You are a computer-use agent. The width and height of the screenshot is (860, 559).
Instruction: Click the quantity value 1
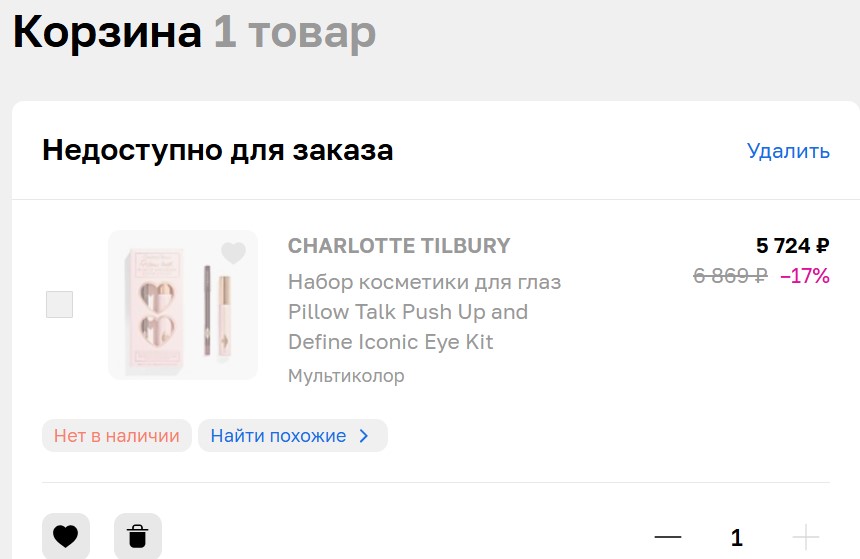[737, 538]
